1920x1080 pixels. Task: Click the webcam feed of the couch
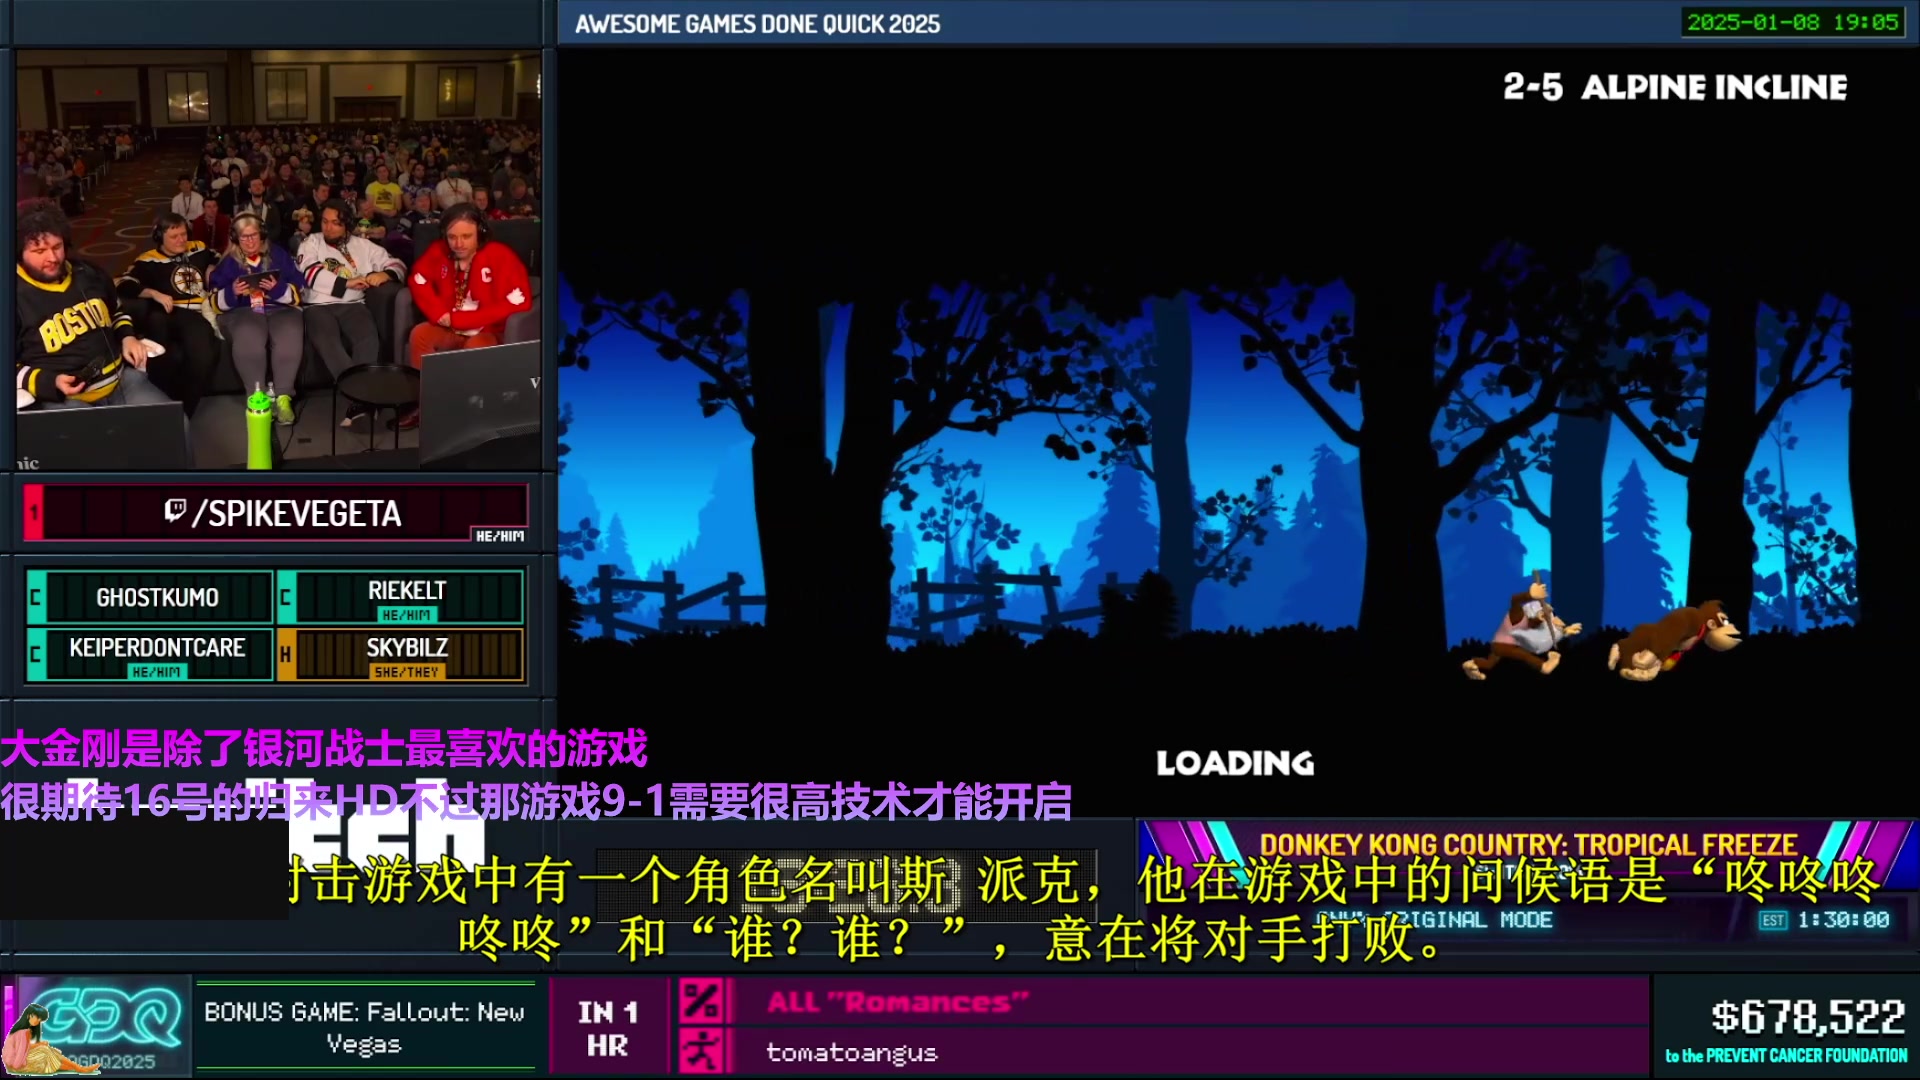278,260
